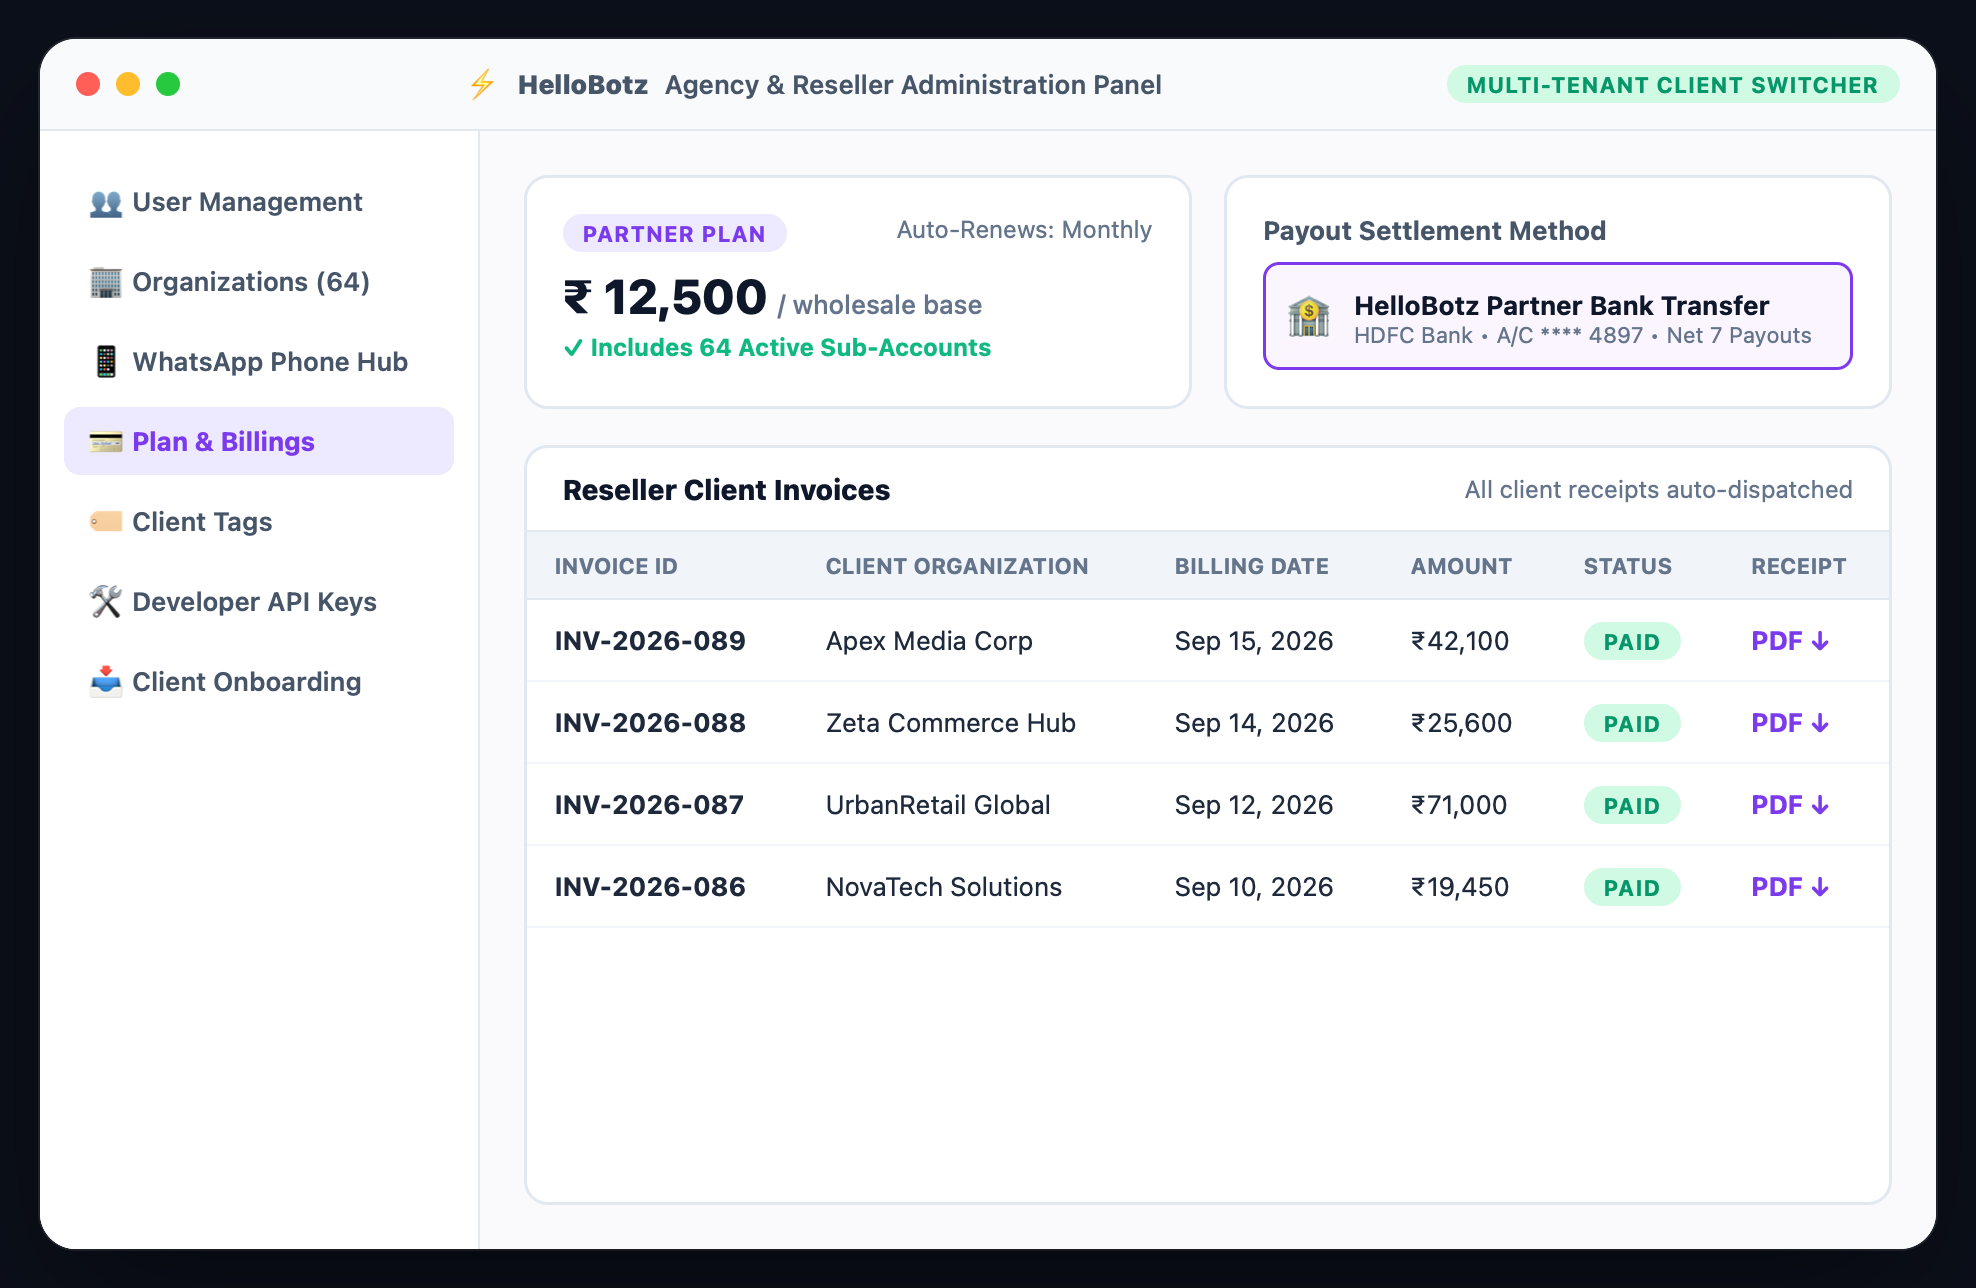This screenshot has width=1976, height=1288.
Task: Click the HelloBotz lightning bolt logo
Action: (x=482, y=85)
